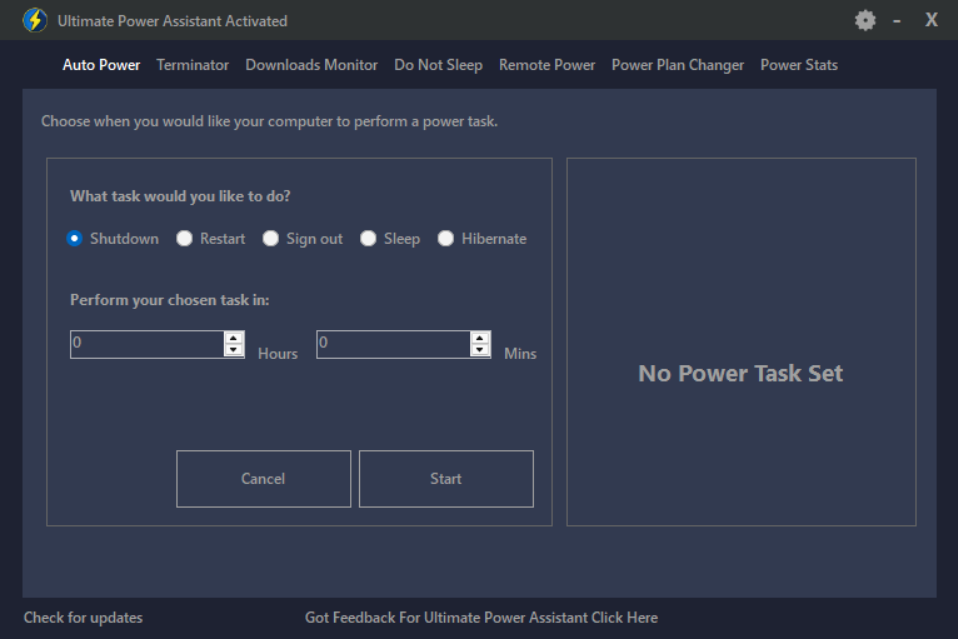
Task: Switch to the Terminator tab
Action: [192, 65]
